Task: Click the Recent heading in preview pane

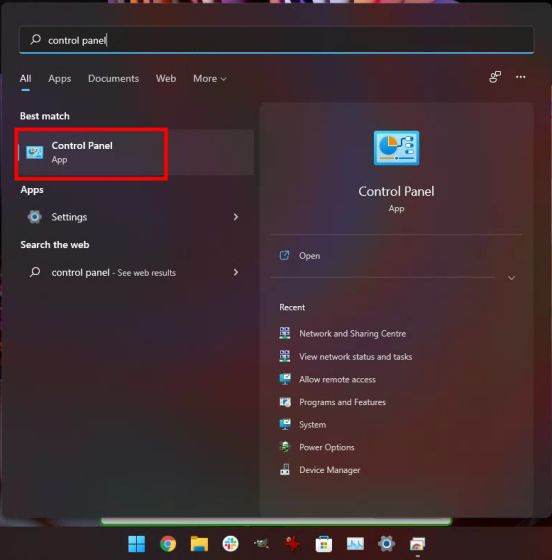Action: pyautogui.click(x=292, y=308)
